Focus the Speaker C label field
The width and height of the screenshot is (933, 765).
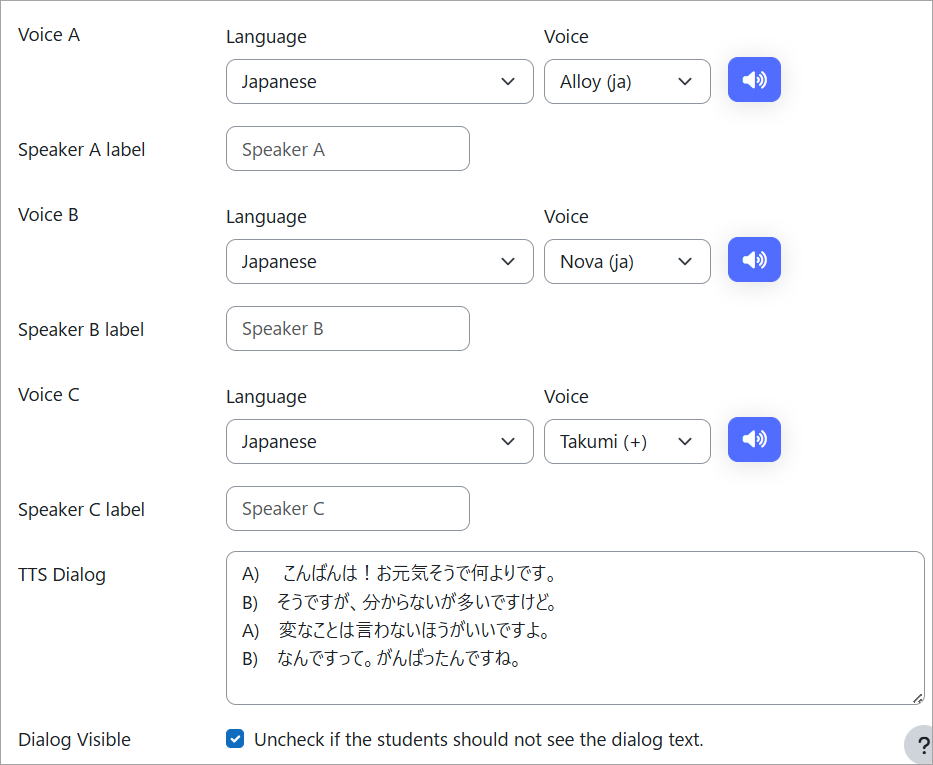pos(347,509)
